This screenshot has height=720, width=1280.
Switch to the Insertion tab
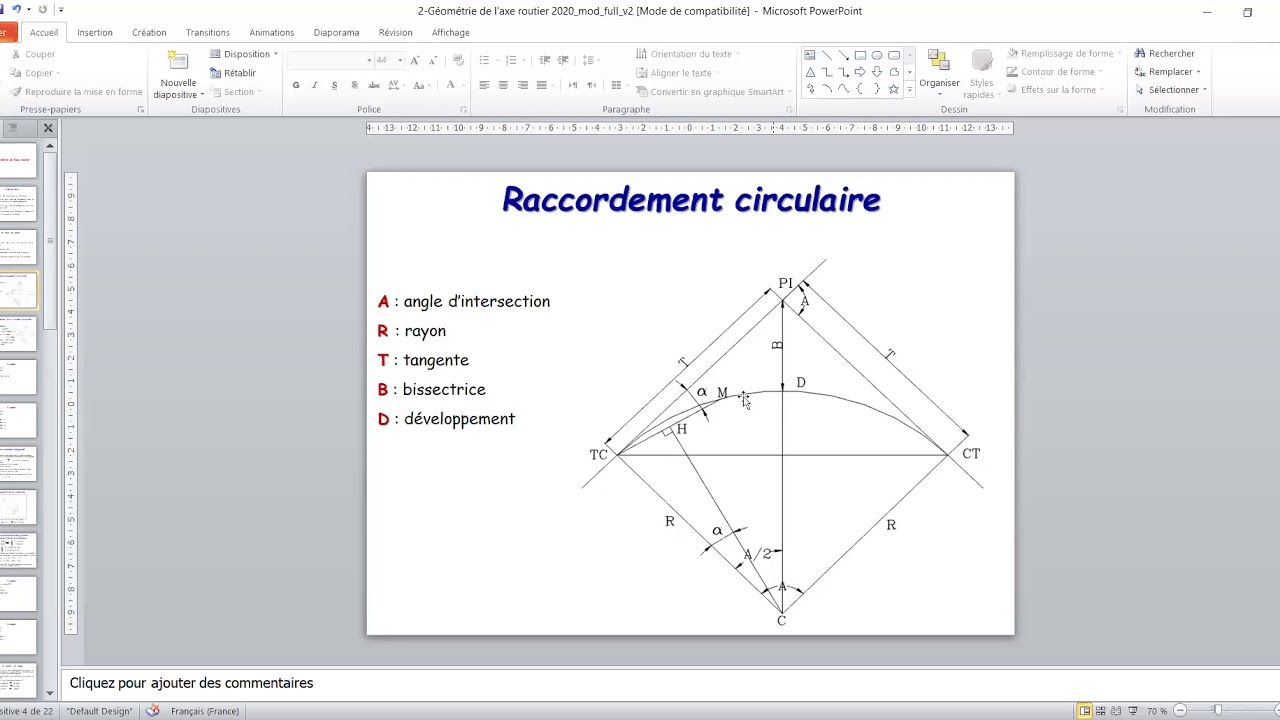[95, 32]
